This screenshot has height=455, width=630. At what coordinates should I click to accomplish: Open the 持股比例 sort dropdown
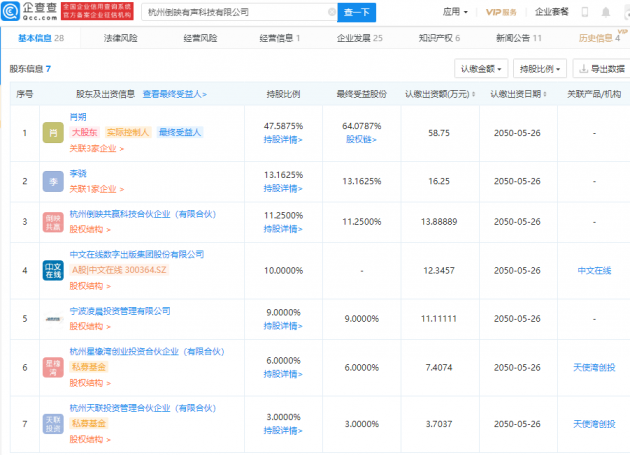point(541,69)
